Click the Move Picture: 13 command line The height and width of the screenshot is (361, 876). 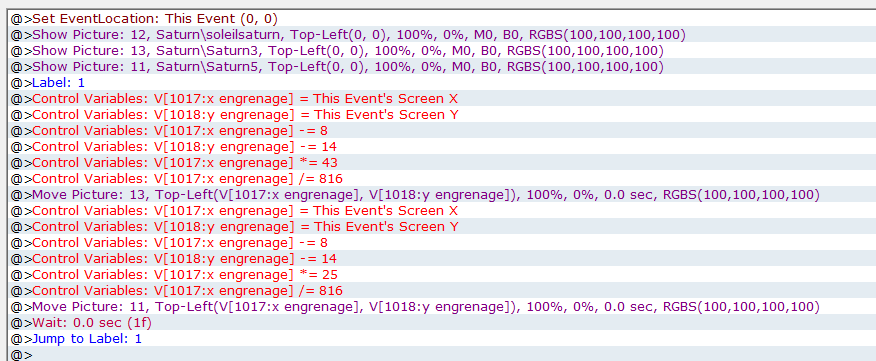(441, 194)
